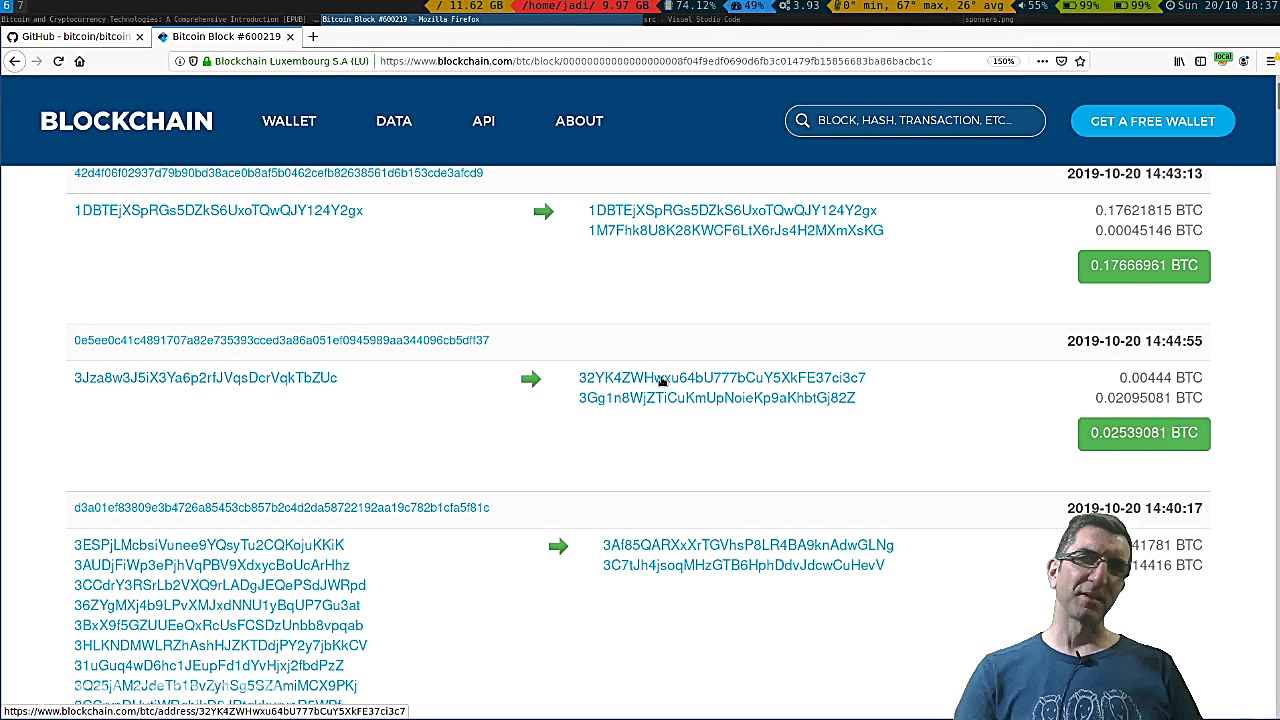Click GET A FREE WALLET button
The height and width of the screenshot is (720, 1280).
click(1153, 121)
